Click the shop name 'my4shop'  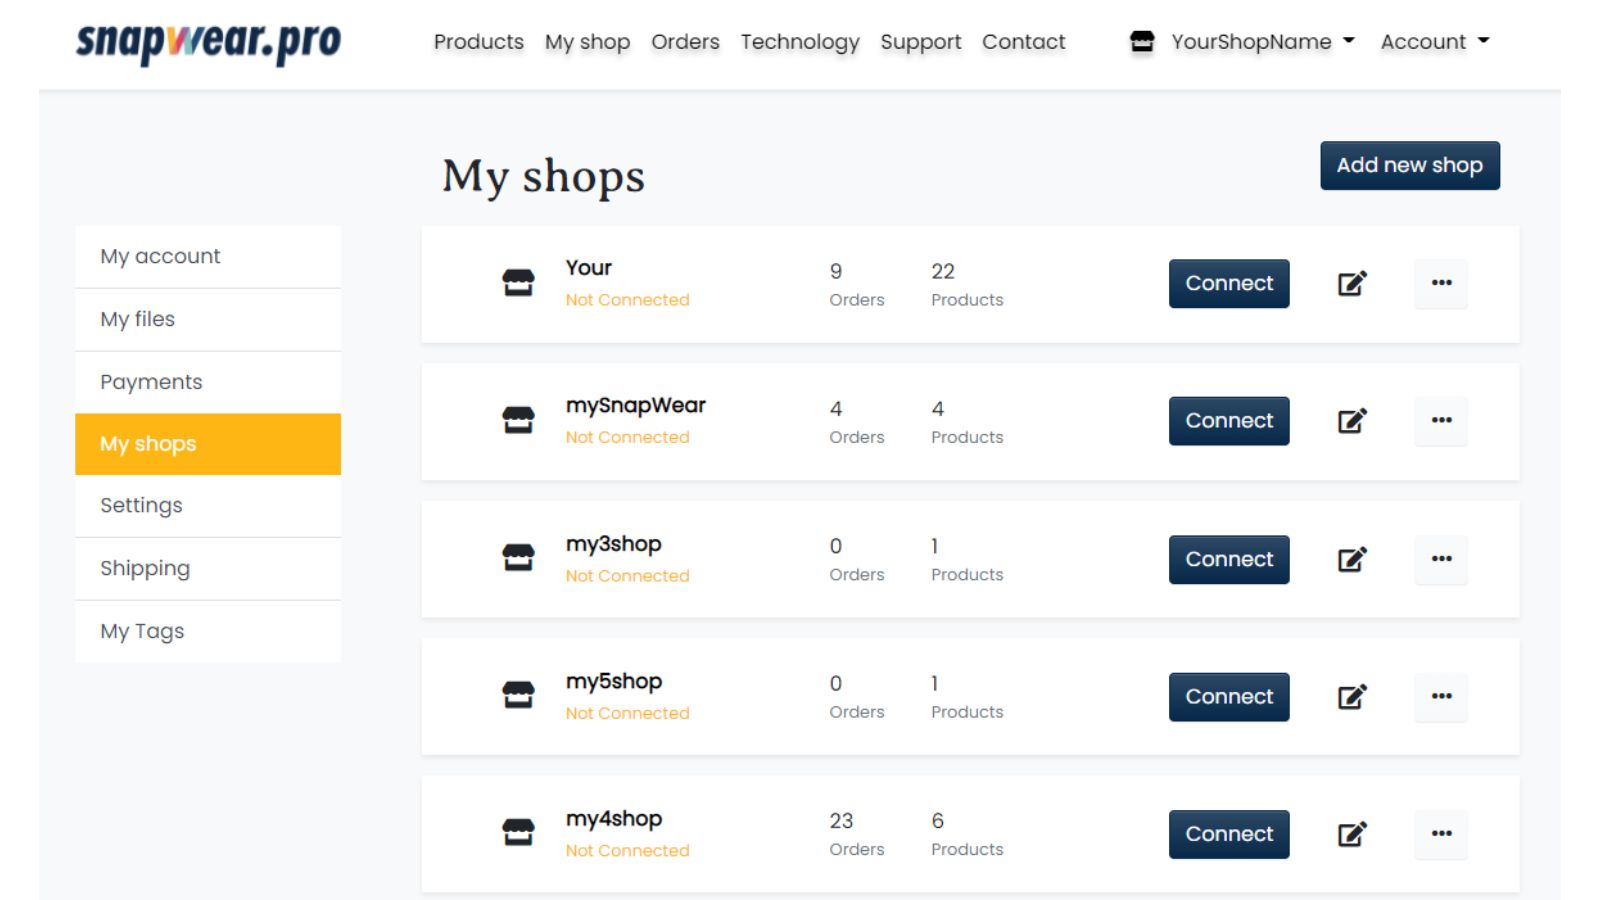[613, 819]
